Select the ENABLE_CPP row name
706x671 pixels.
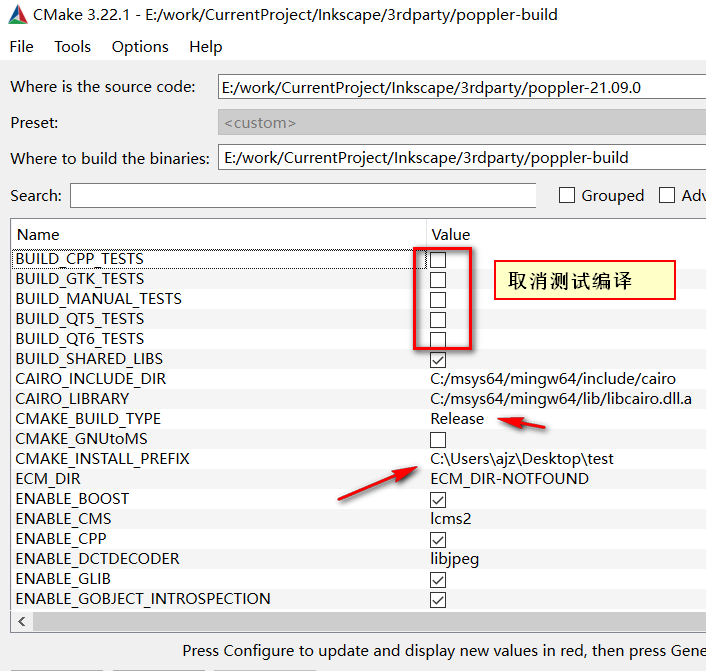click(61, 539)
